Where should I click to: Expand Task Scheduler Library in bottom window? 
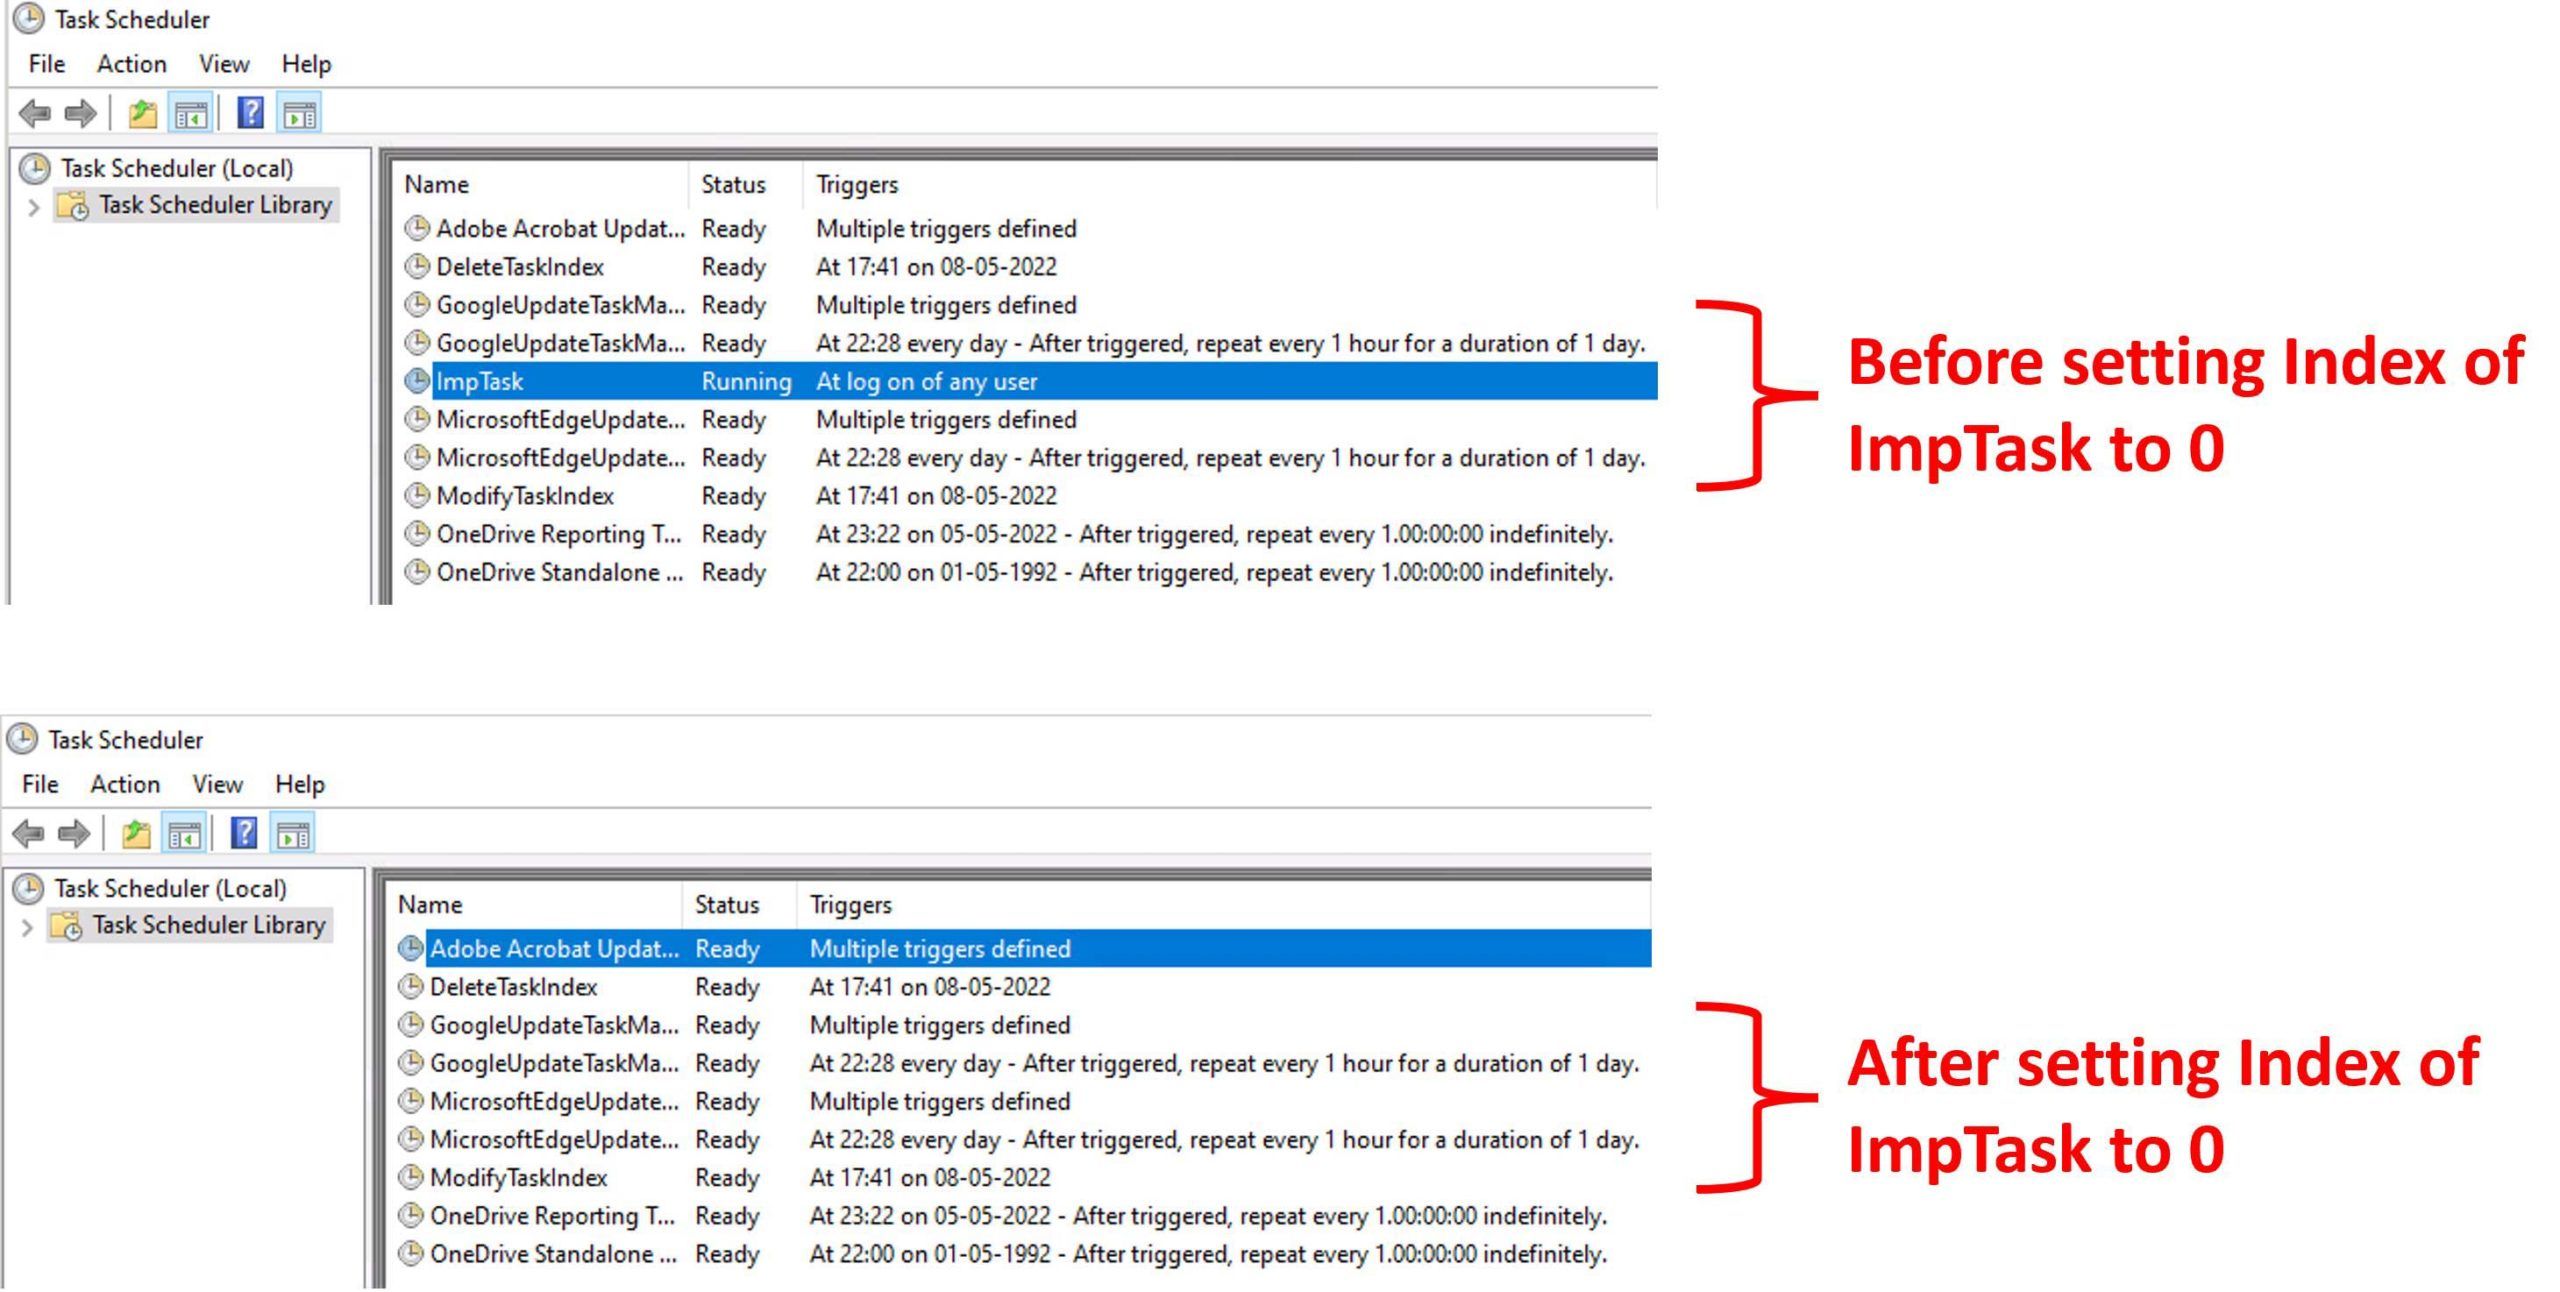tap(28, 927)
